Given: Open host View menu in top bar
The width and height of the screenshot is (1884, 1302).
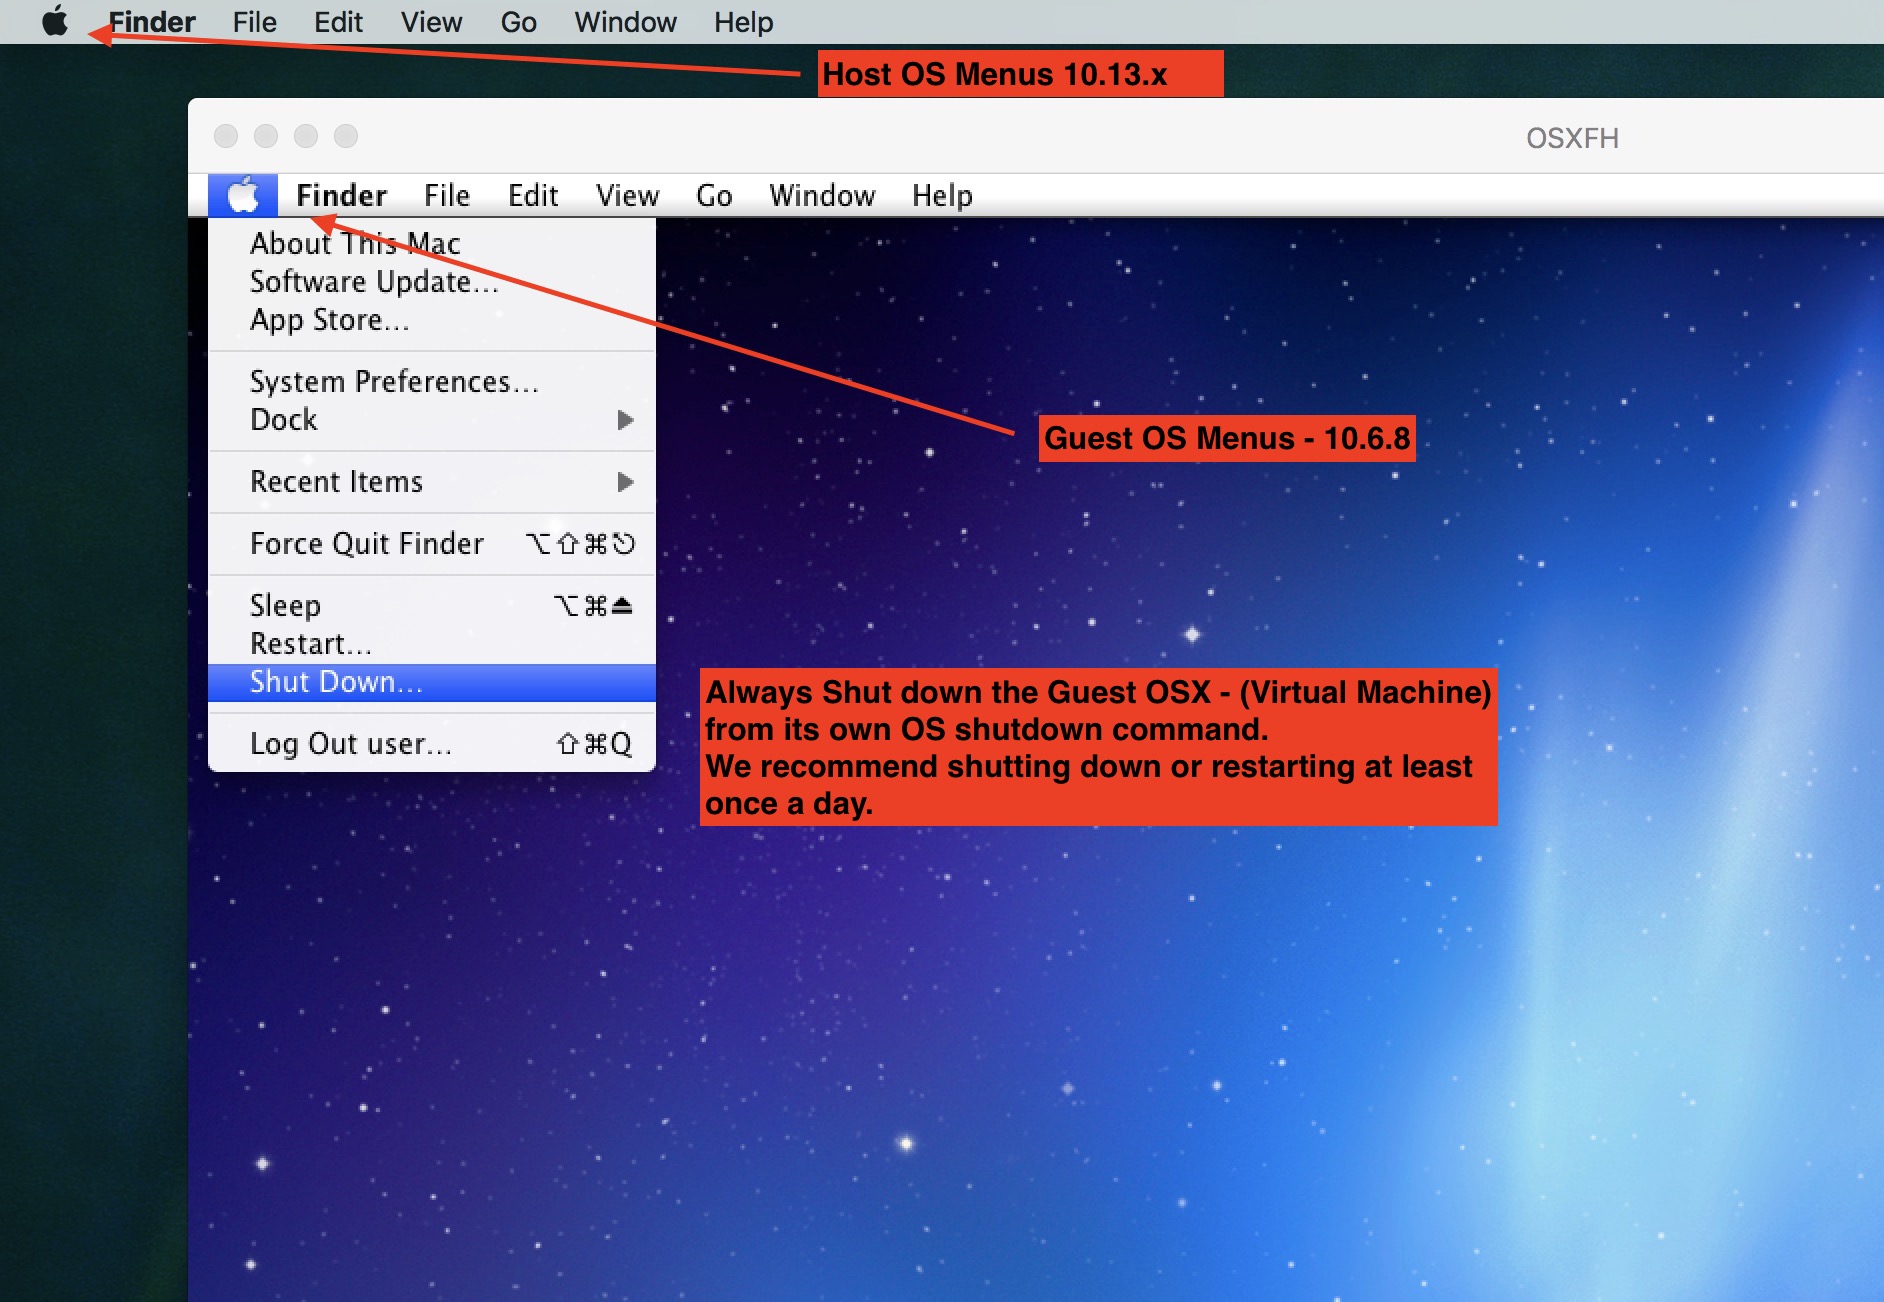Looking at the screenshot, I should pos(431,22).
